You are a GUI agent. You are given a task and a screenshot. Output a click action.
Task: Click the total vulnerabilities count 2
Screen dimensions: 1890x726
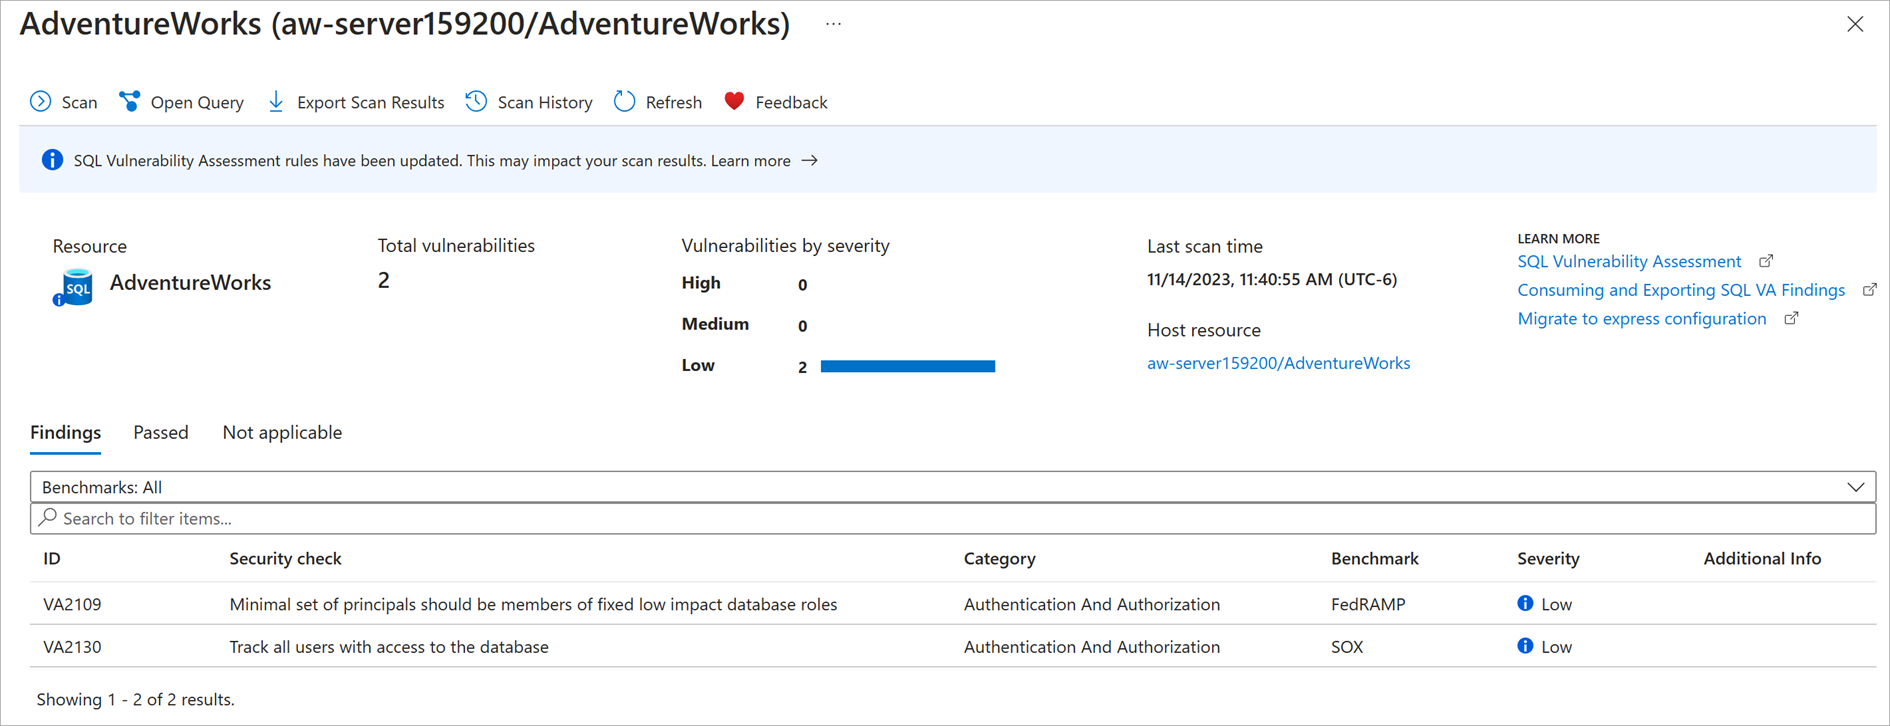click(384, 280)
